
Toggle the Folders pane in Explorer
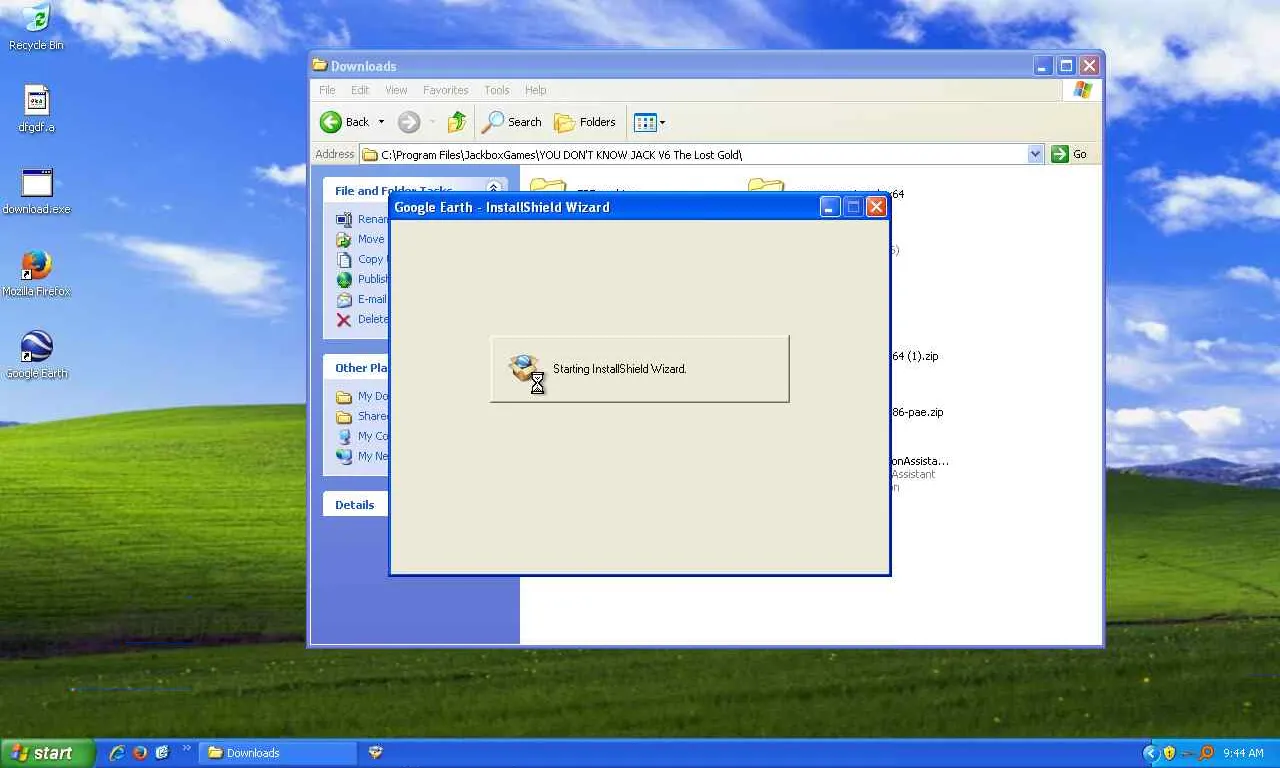click(x=585, y=122)
